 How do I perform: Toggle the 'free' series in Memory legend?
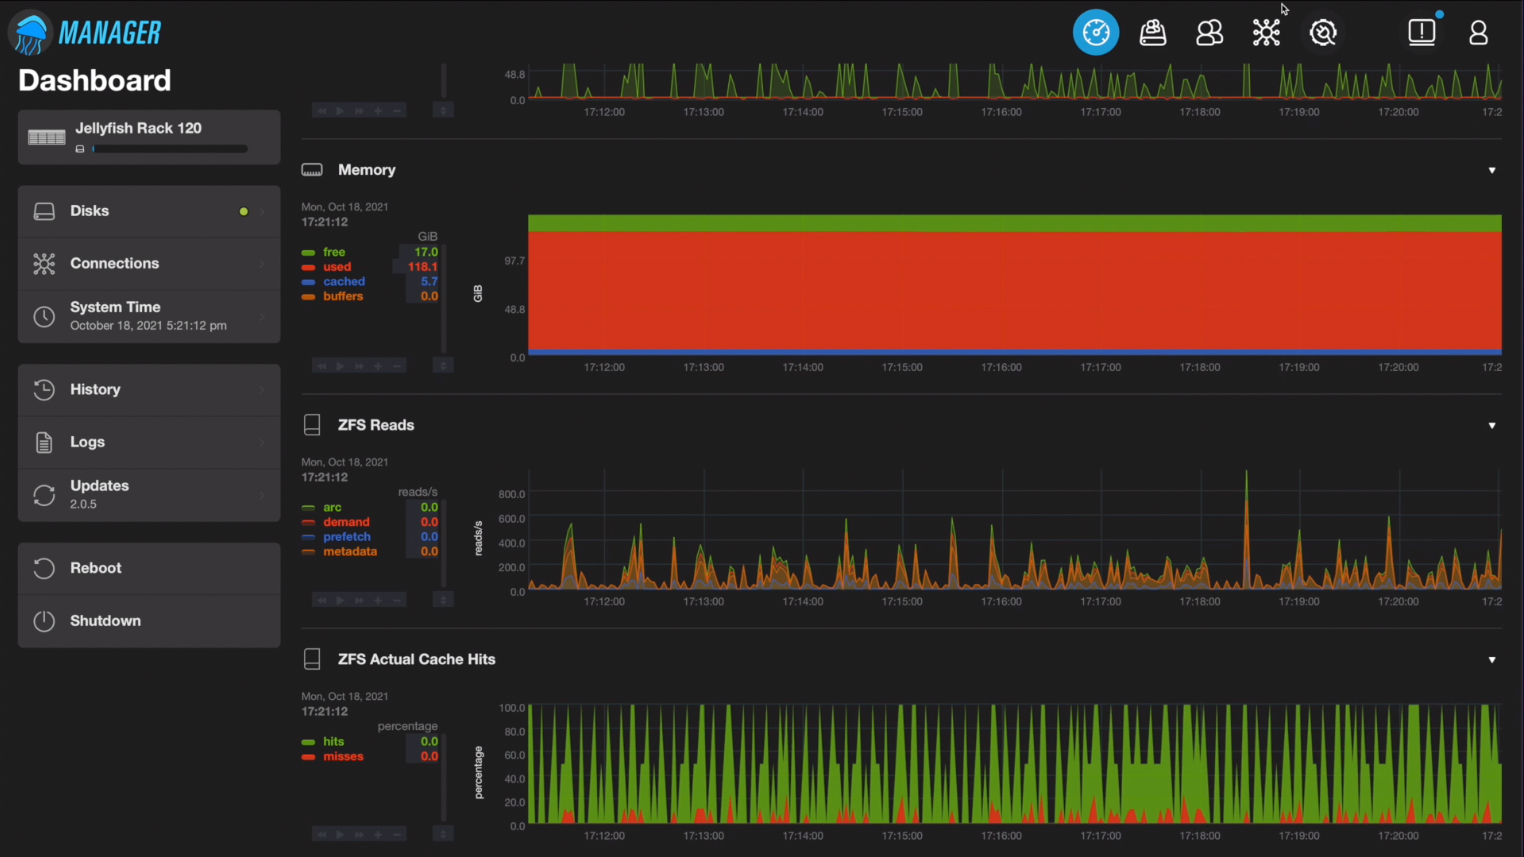334,252
